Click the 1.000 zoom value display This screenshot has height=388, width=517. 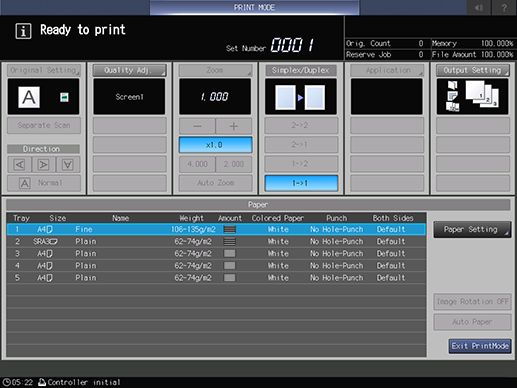click(215, 97)
